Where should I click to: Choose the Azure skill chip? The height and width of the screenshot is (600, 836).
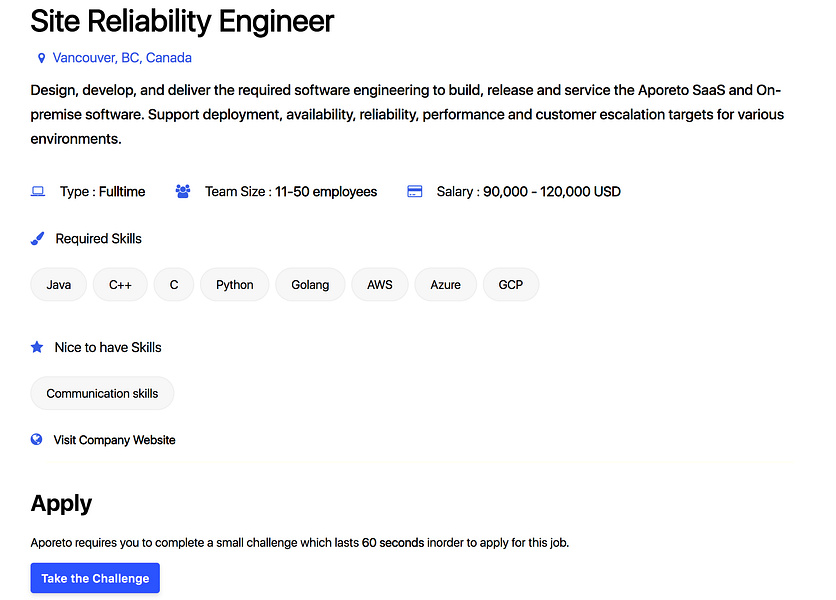click(x=446, y=285)
